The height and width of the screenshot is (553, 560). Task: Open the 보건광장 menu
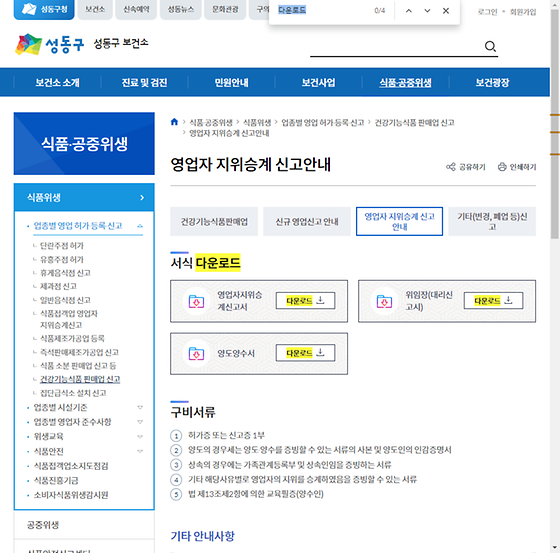pyautogui.click(x=492, y=83)
